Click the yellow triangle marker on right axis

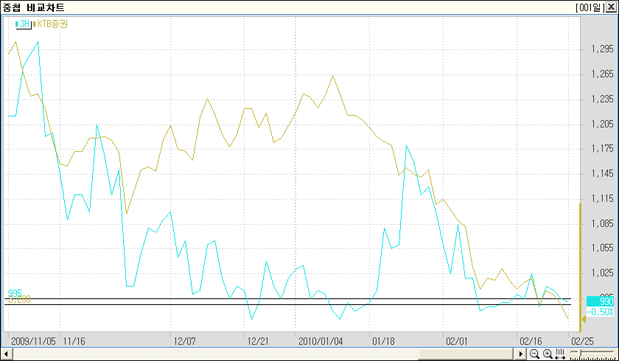click(x=583, y=320)
